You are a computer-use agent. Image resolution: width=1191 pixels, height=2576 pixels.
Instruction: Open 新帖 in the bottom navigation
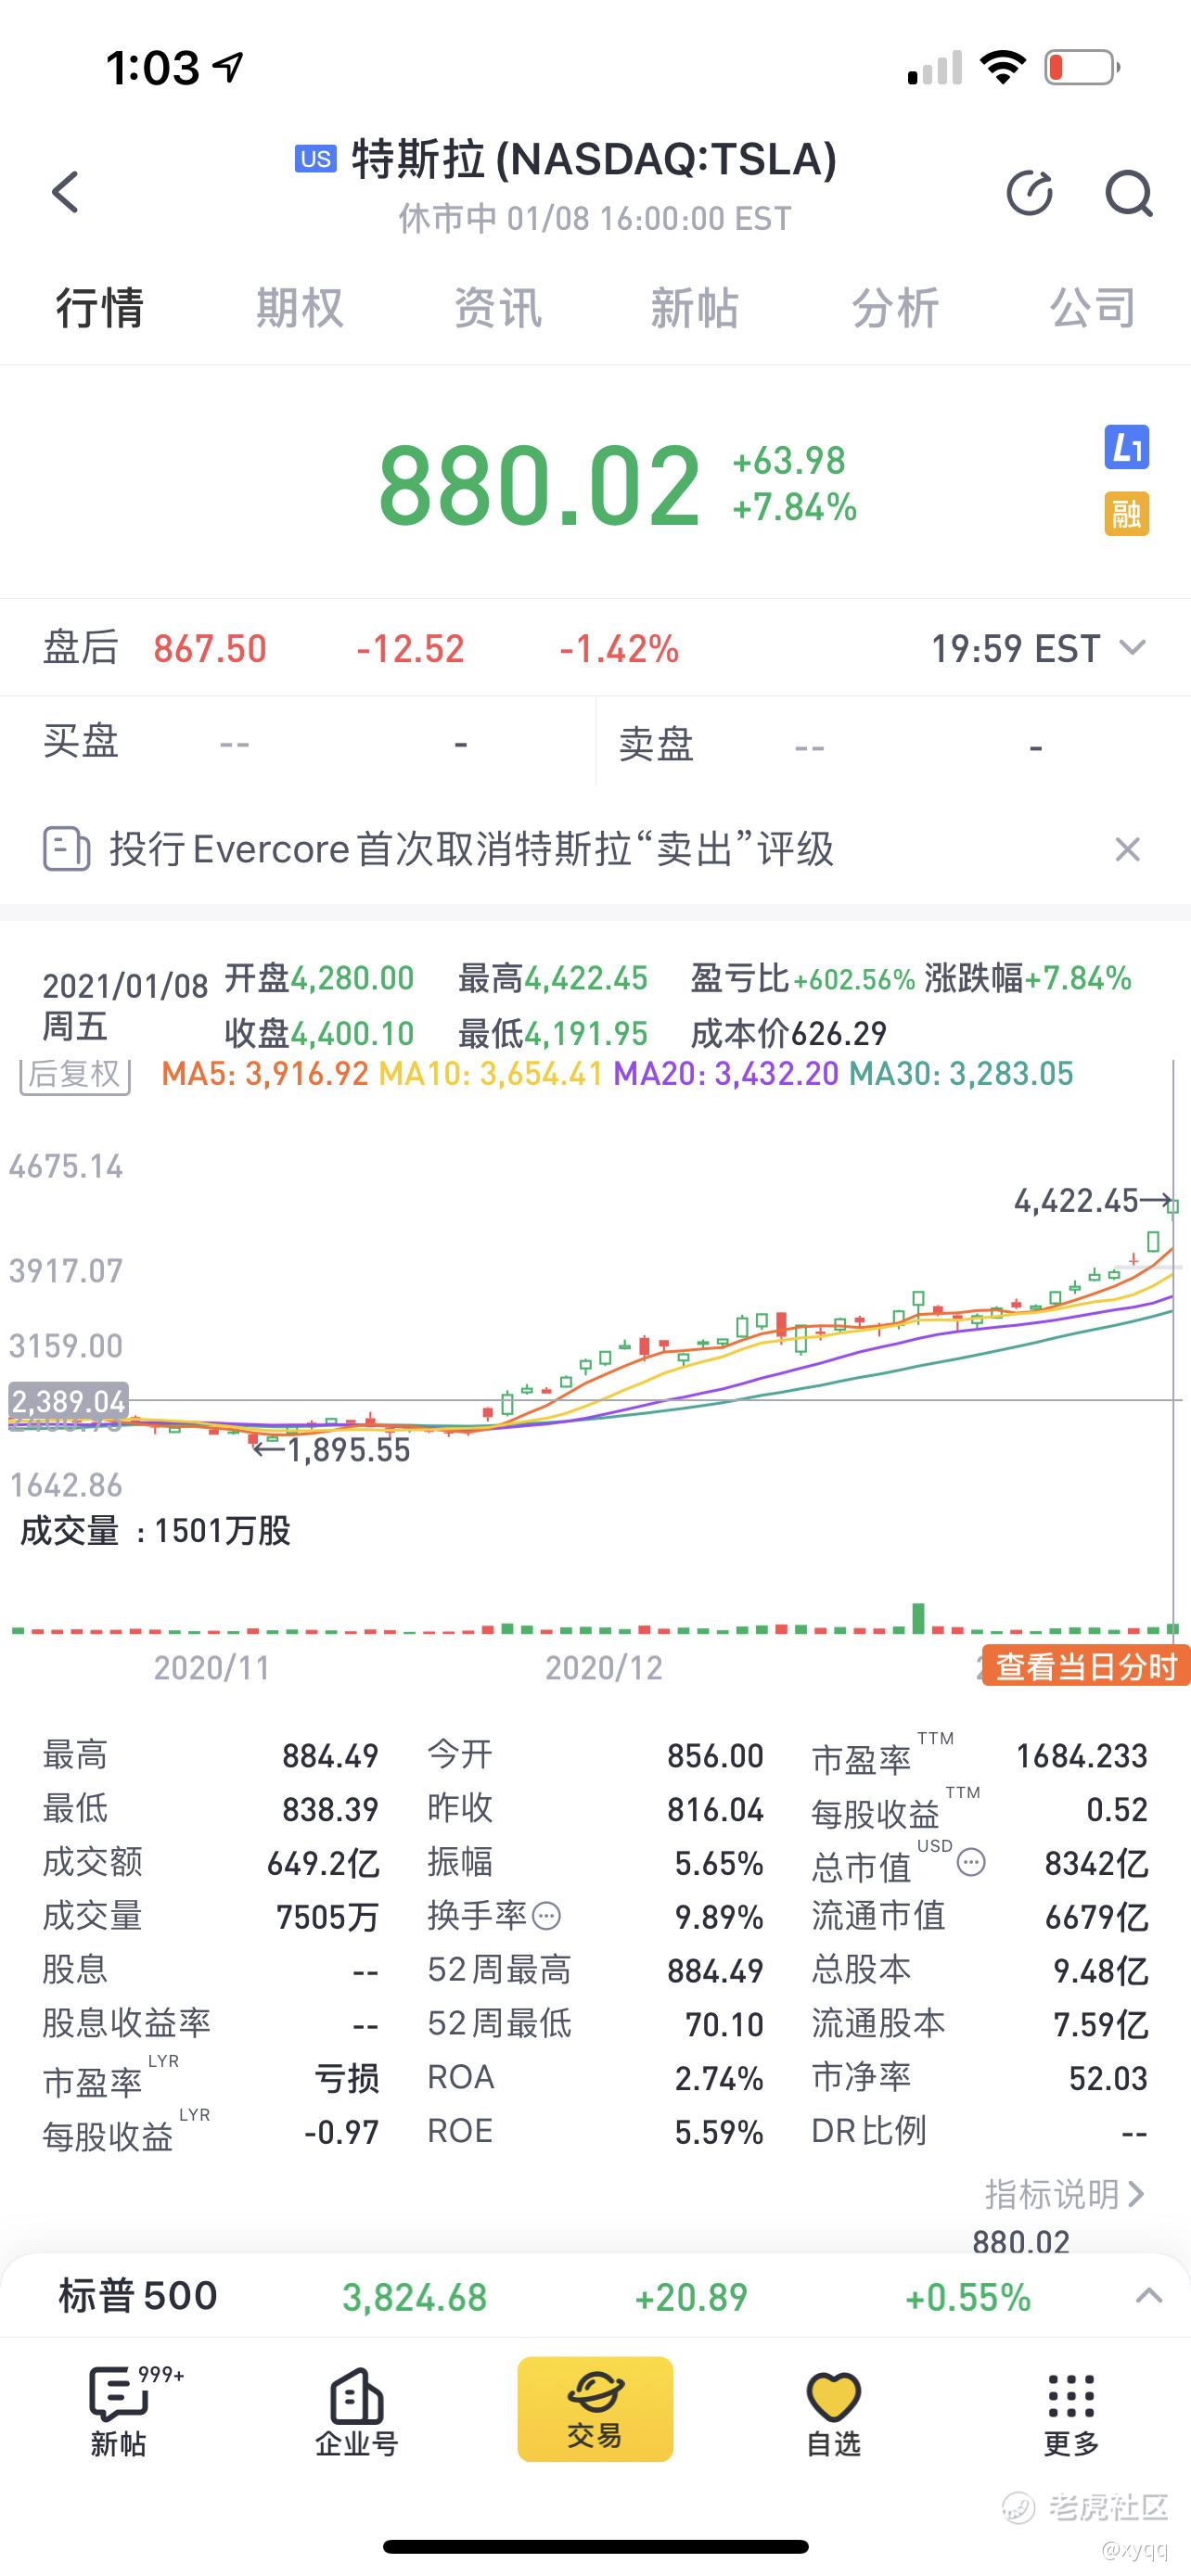tap(119, 2410)
